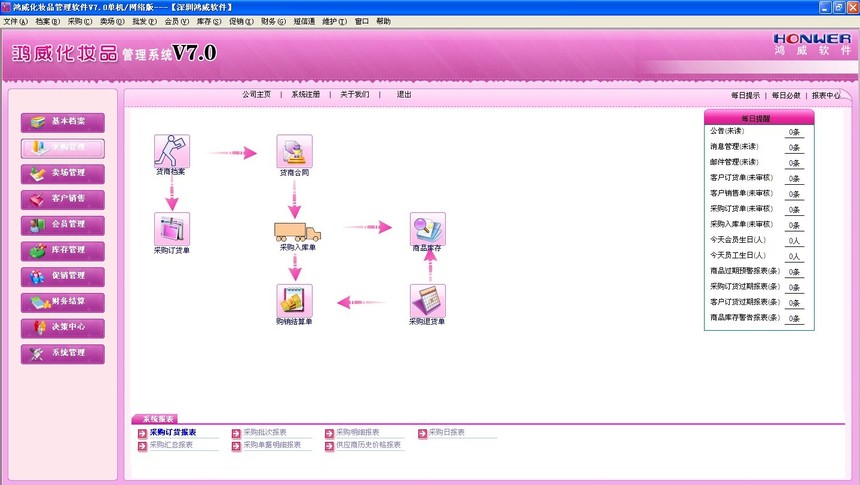The width and height of the screenshot is (860, 485).
Task: Open the 文件(A) menu
Action: coord(15,21)
